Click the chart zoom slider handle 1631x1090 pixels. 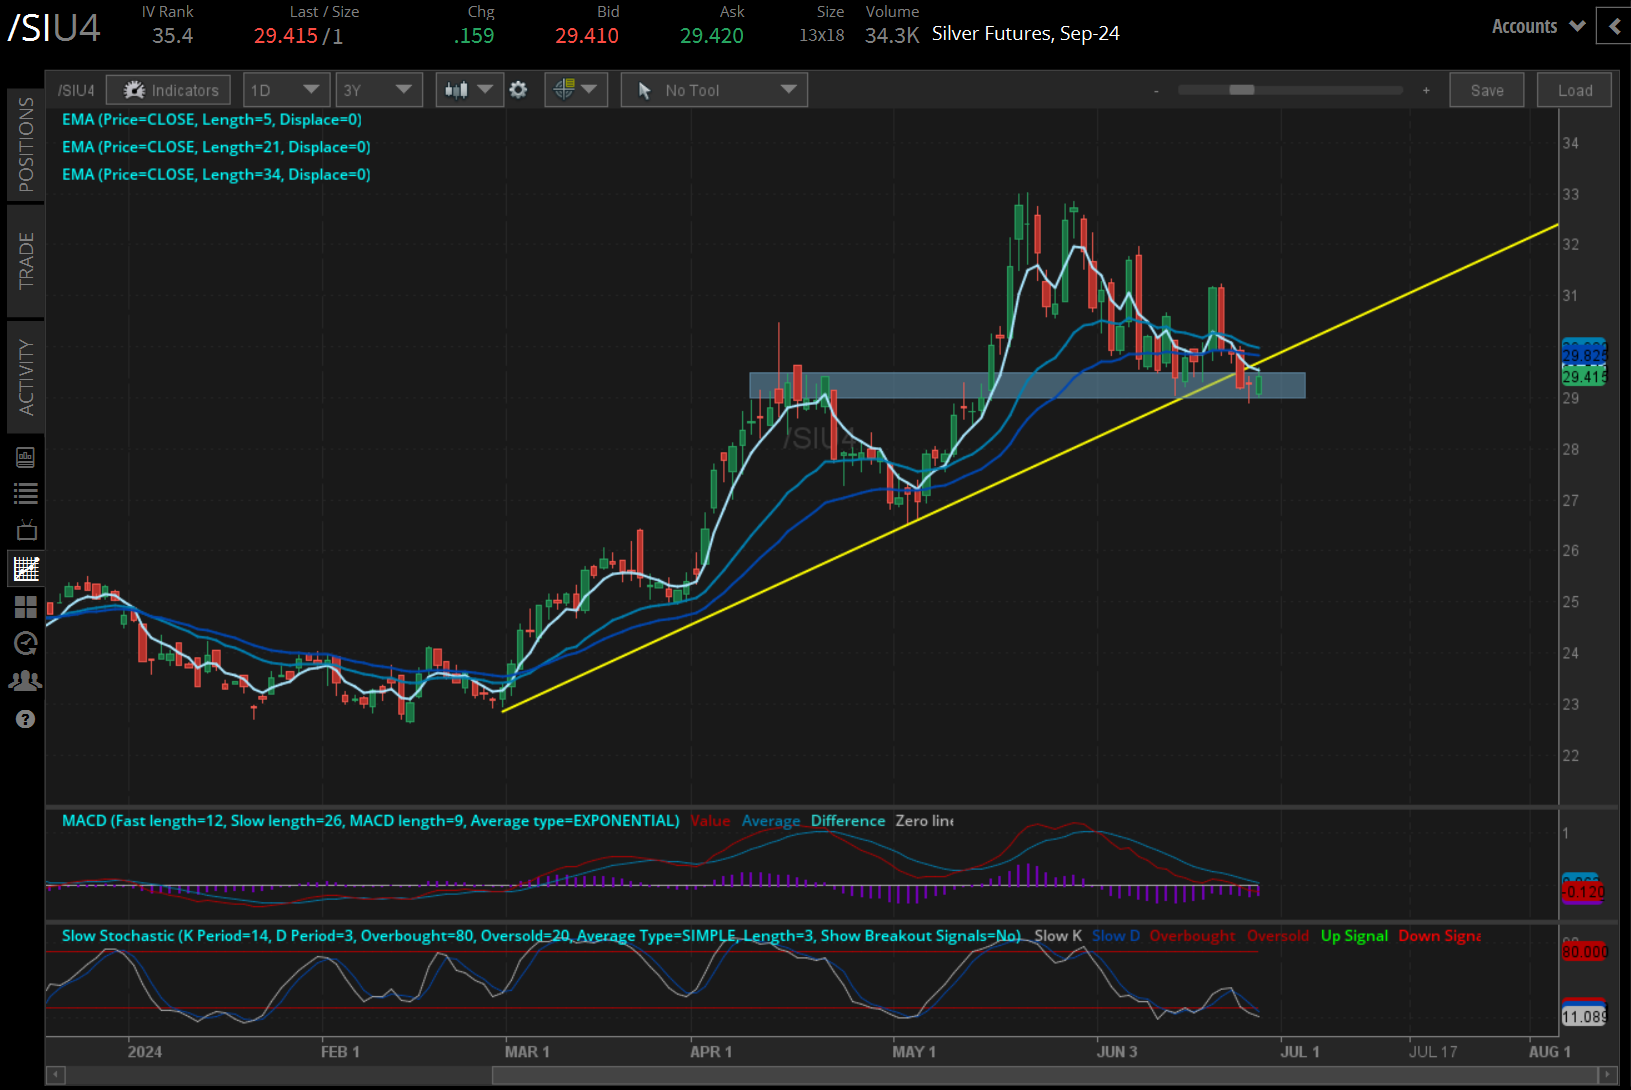tap(1241, 90)
